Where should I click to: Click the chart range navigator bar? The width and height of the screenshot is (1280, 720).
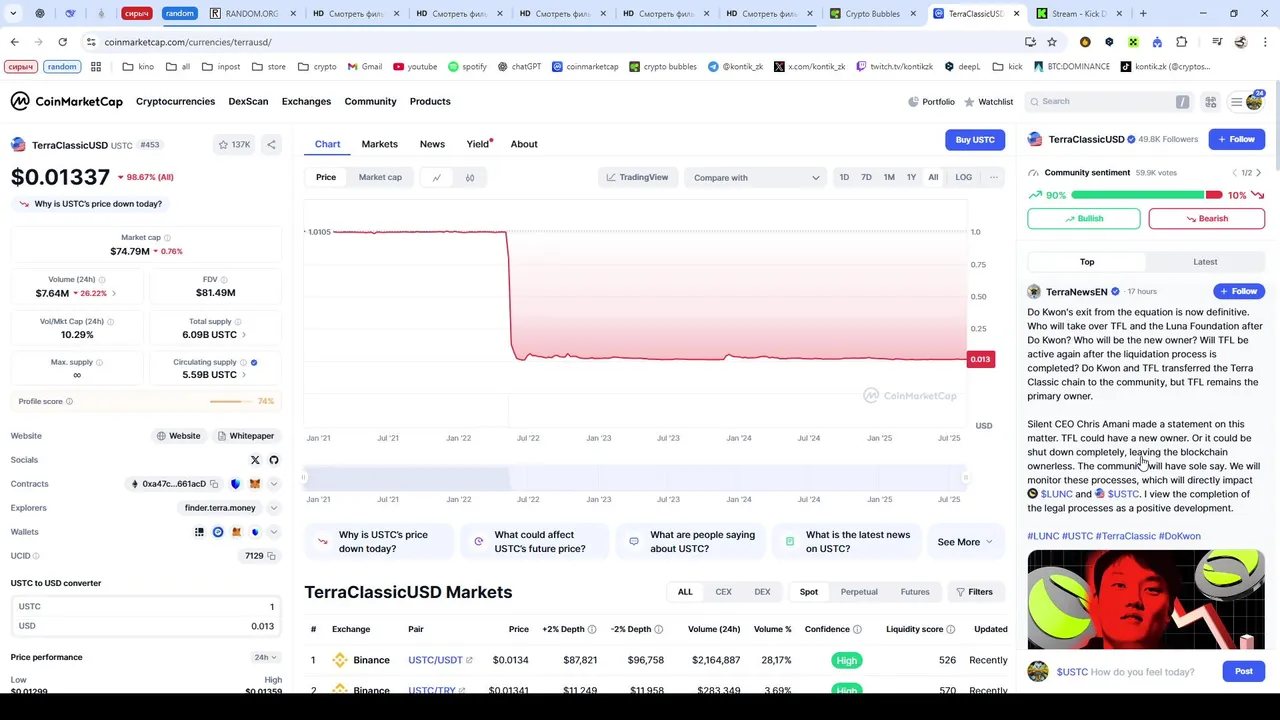pyautogui.click(x=636, y=479)
